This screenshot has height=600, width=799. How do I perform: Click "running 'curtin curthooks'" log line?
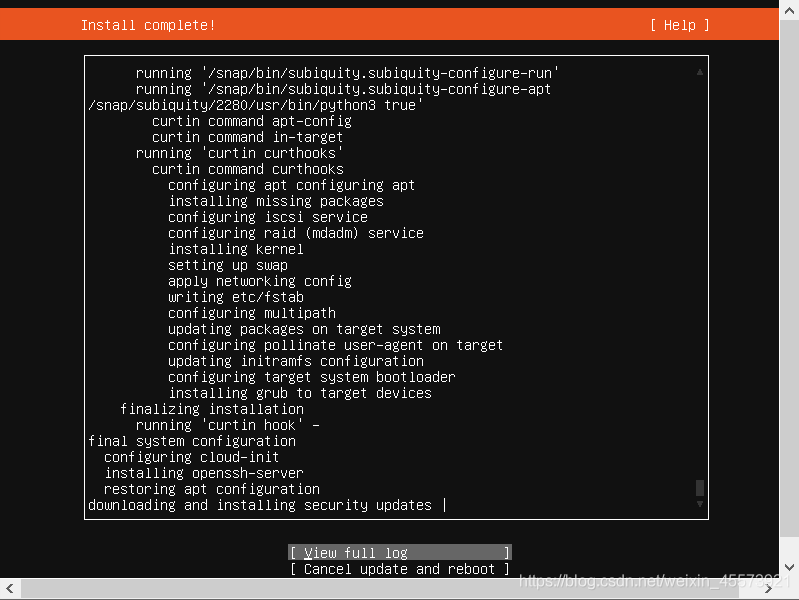[239, 153]
